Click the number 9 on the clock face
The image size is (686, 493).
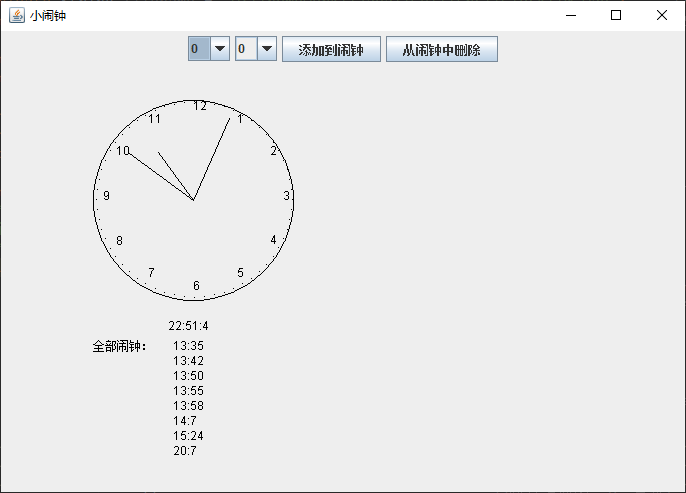coord(106,196)
